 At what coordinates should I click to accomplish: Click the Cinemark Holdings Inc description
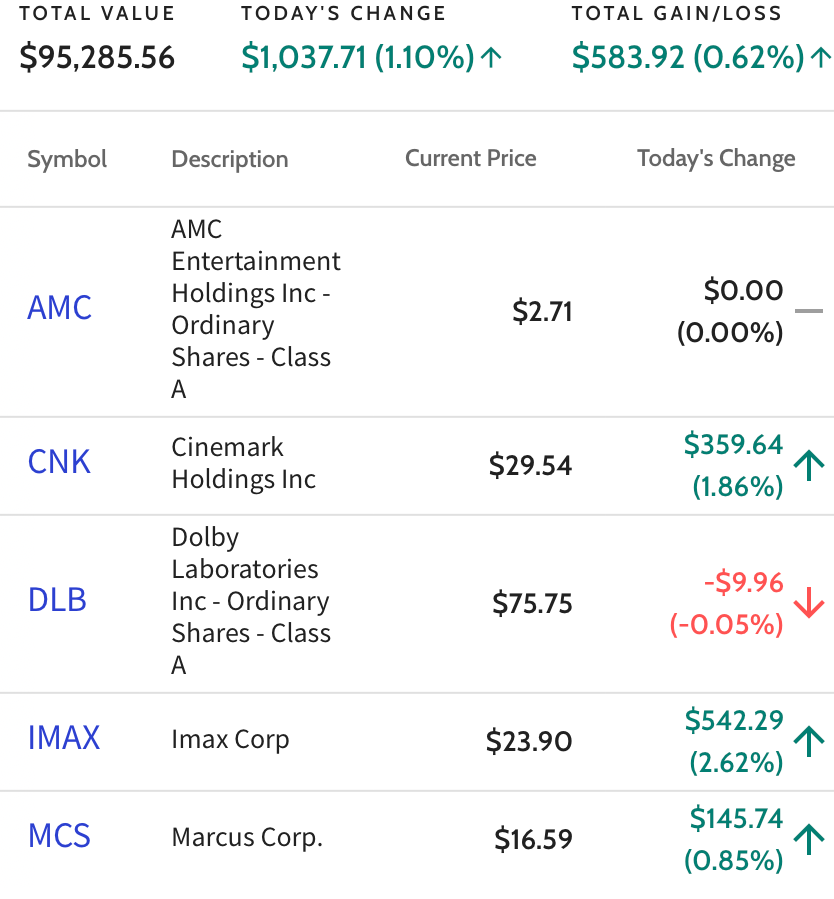pyautogui.click(x=244, y=463)
